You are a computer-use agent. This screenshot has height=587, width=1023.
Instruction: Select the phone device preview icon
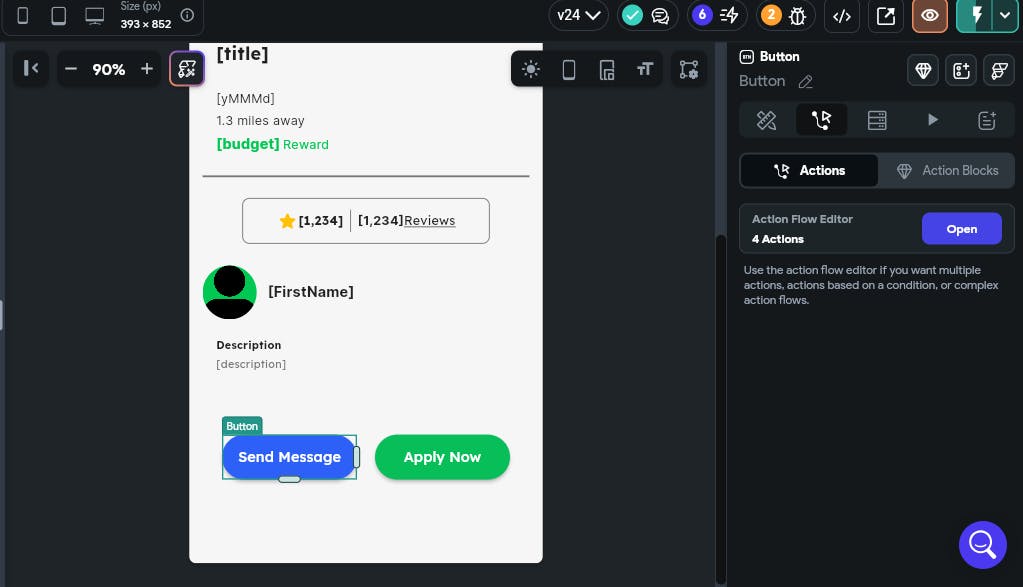22,16
